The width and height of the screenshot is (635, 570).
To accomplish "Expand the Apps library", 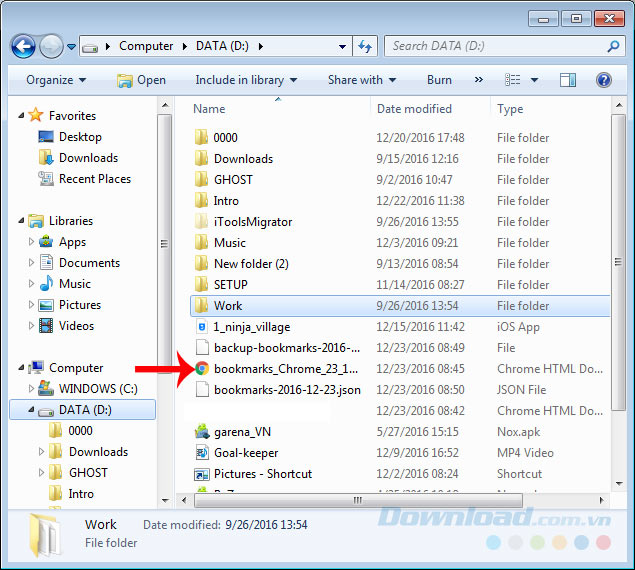I will click(x=31, y=242).
